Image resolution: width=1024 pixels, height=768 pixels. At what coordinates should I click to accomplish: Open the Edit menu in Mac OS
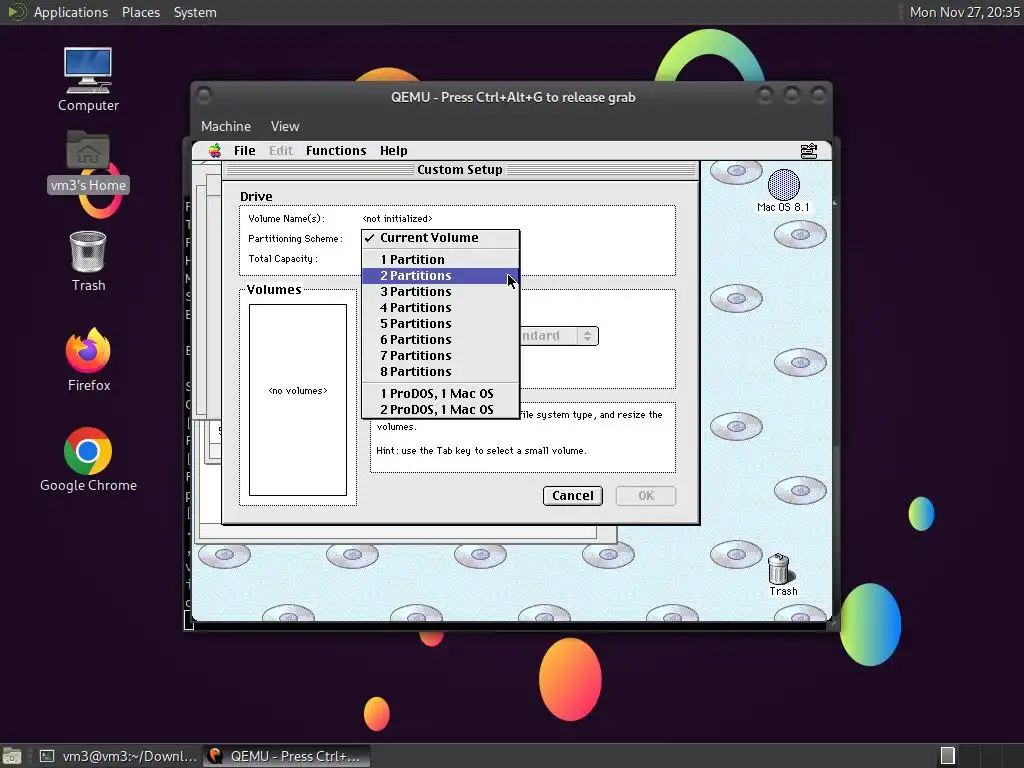(x=281, y=151)
